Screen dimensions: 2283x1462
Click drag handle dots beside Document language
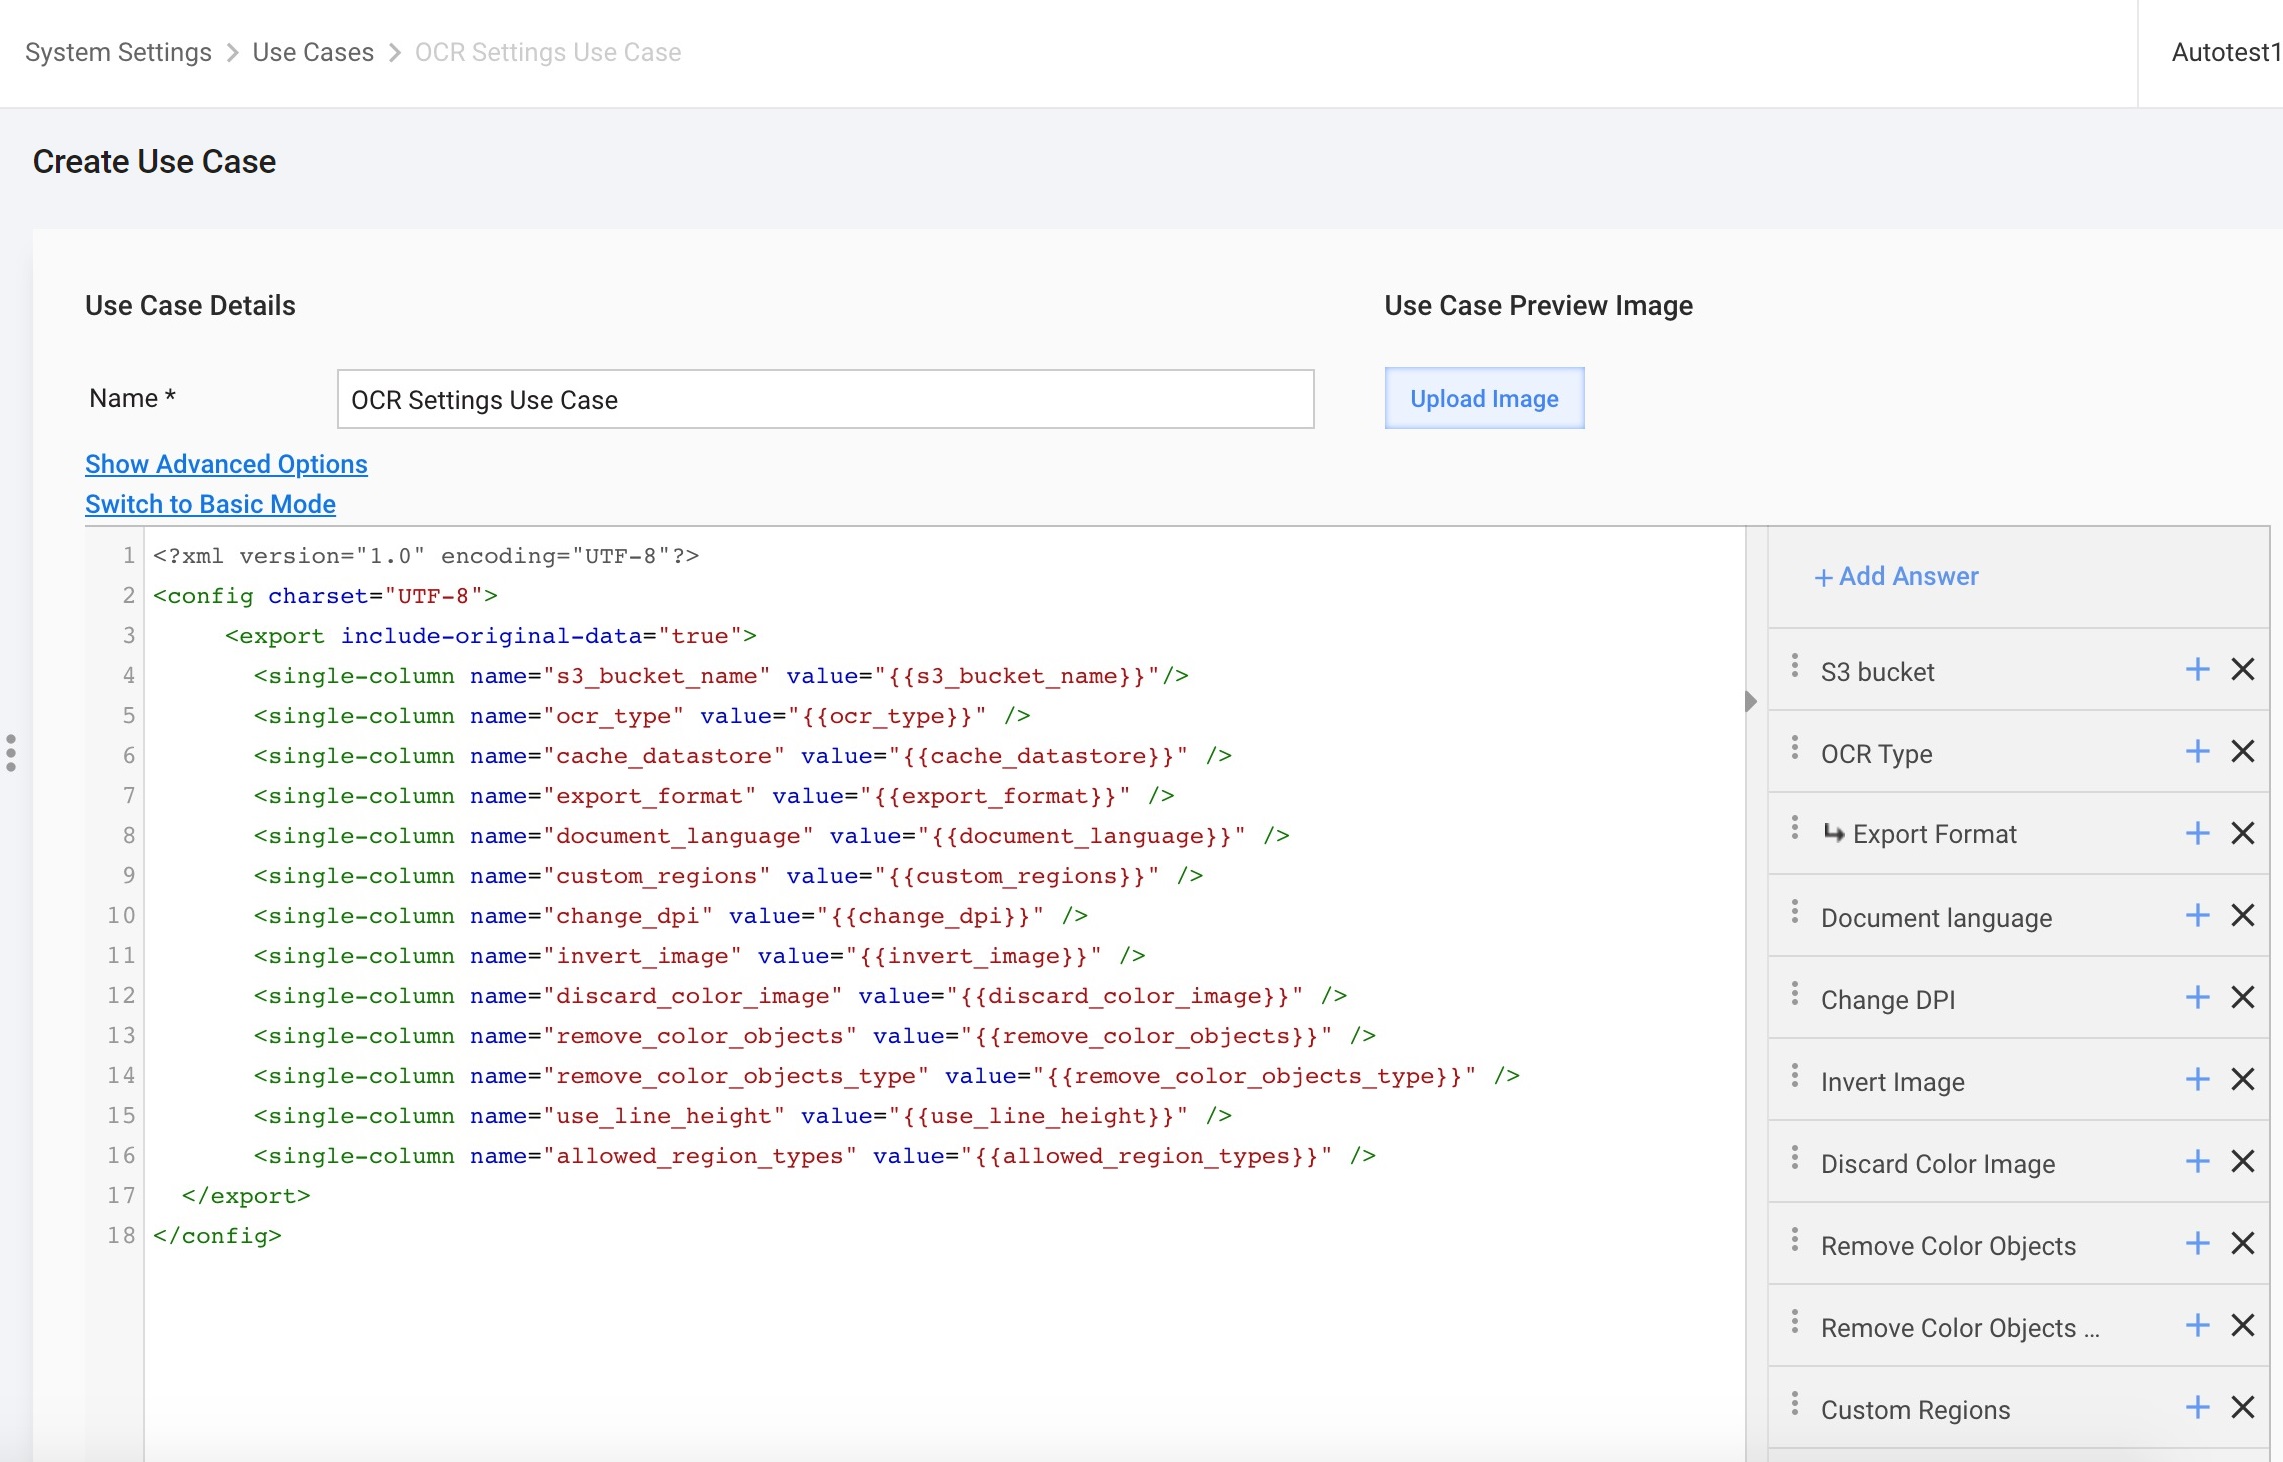coord(1795,911)
